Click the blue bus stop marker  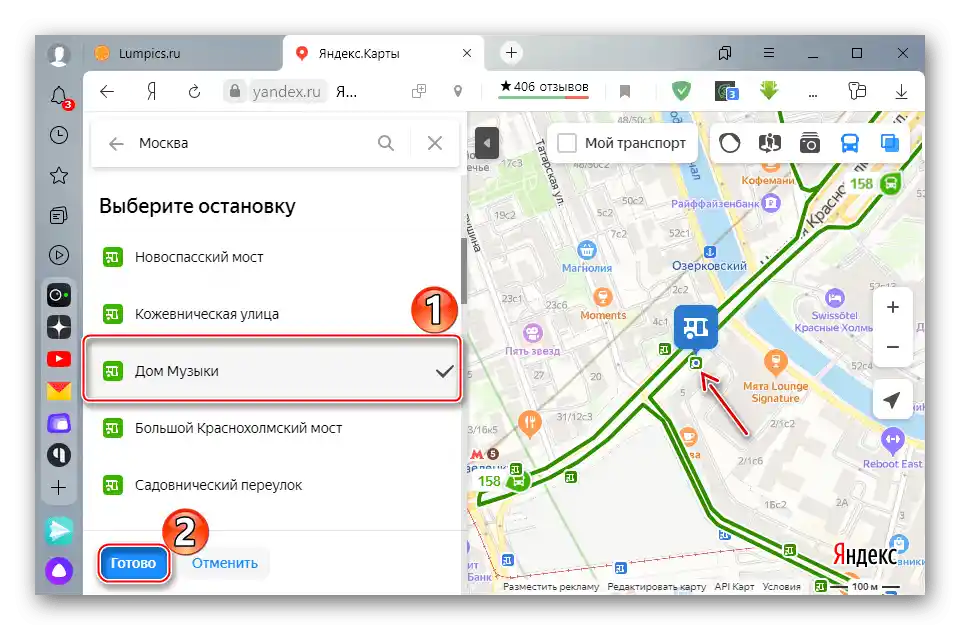pos(696,327)
